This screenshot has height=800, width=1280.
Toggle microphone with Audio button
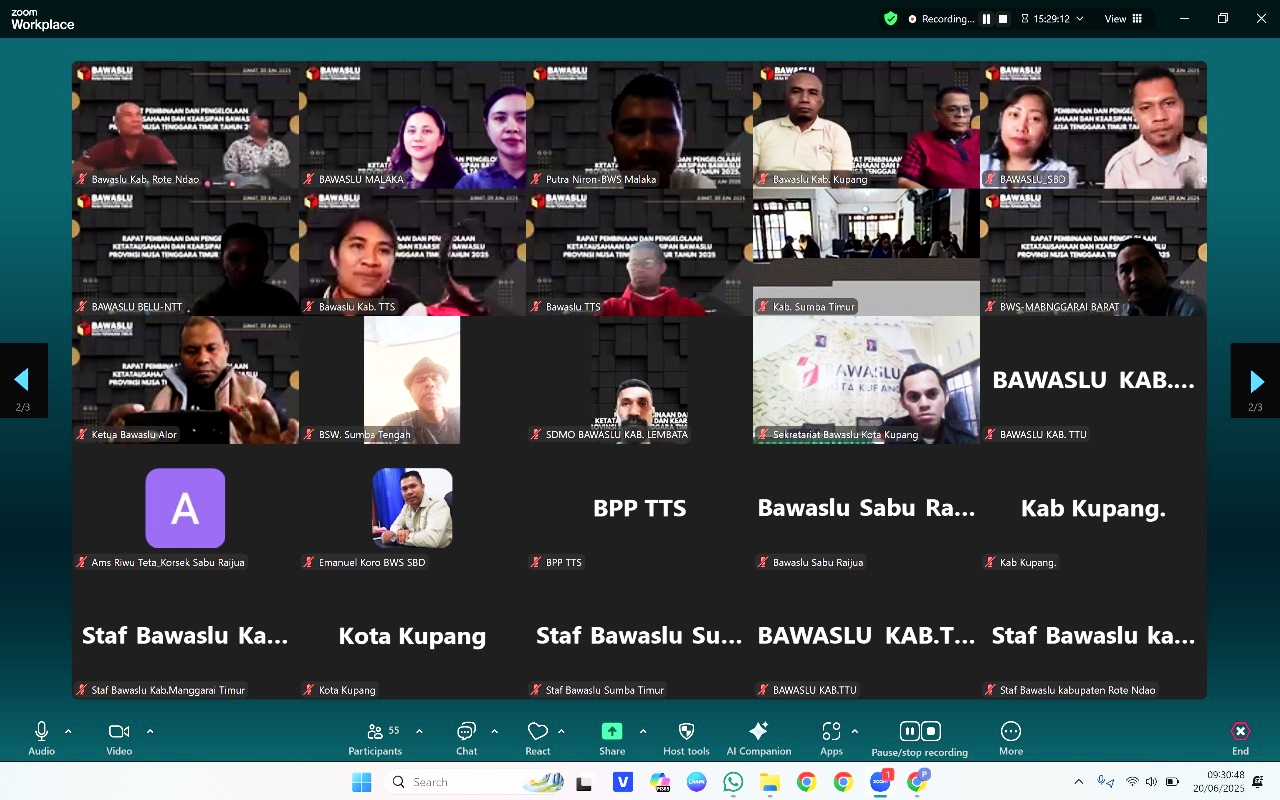tap(42, 739)
